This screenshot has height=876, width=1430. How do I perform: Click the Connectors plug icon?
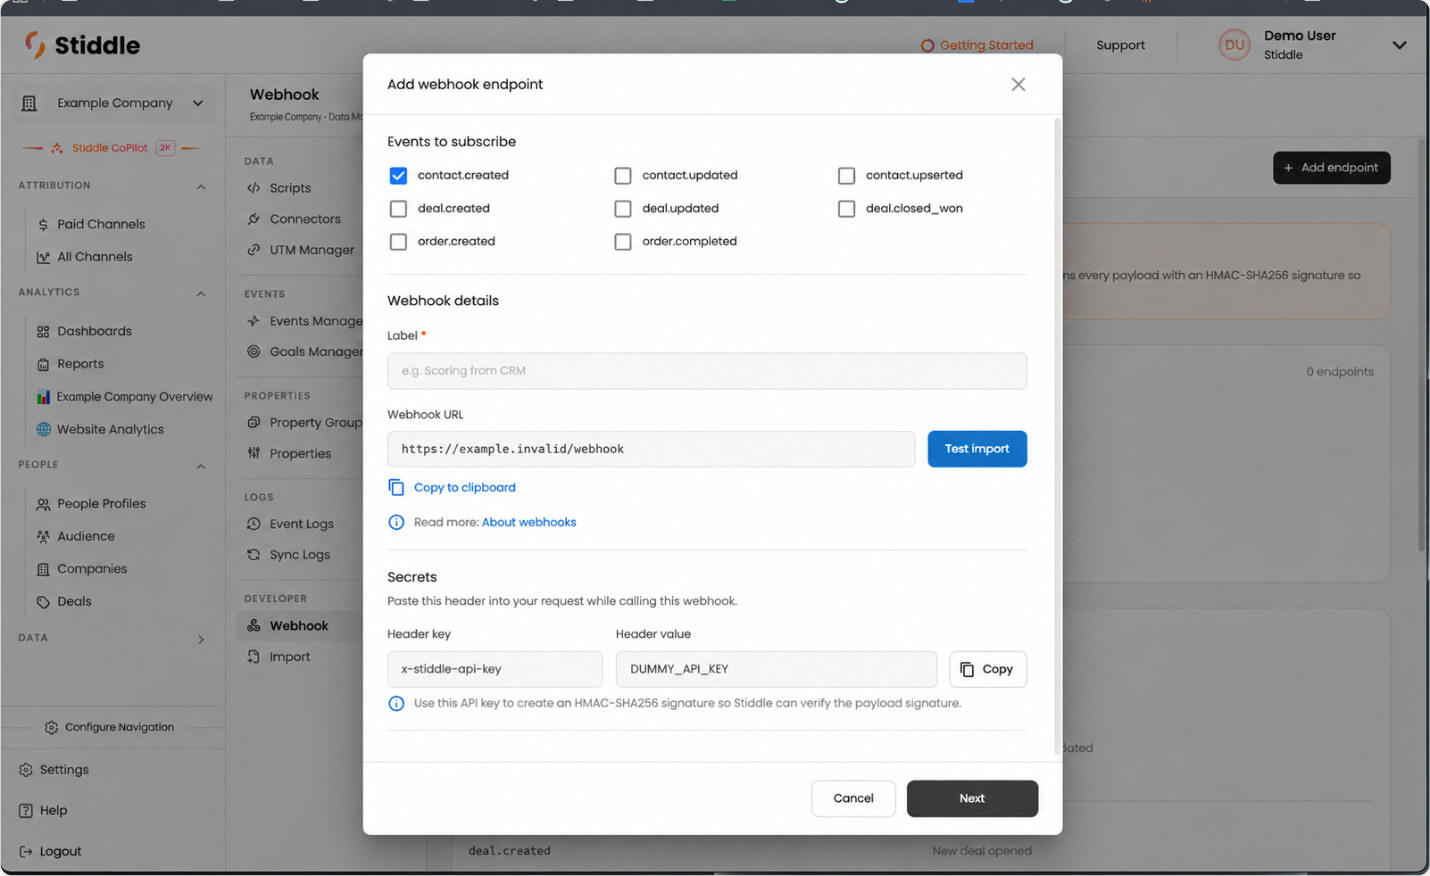[254, 219]
